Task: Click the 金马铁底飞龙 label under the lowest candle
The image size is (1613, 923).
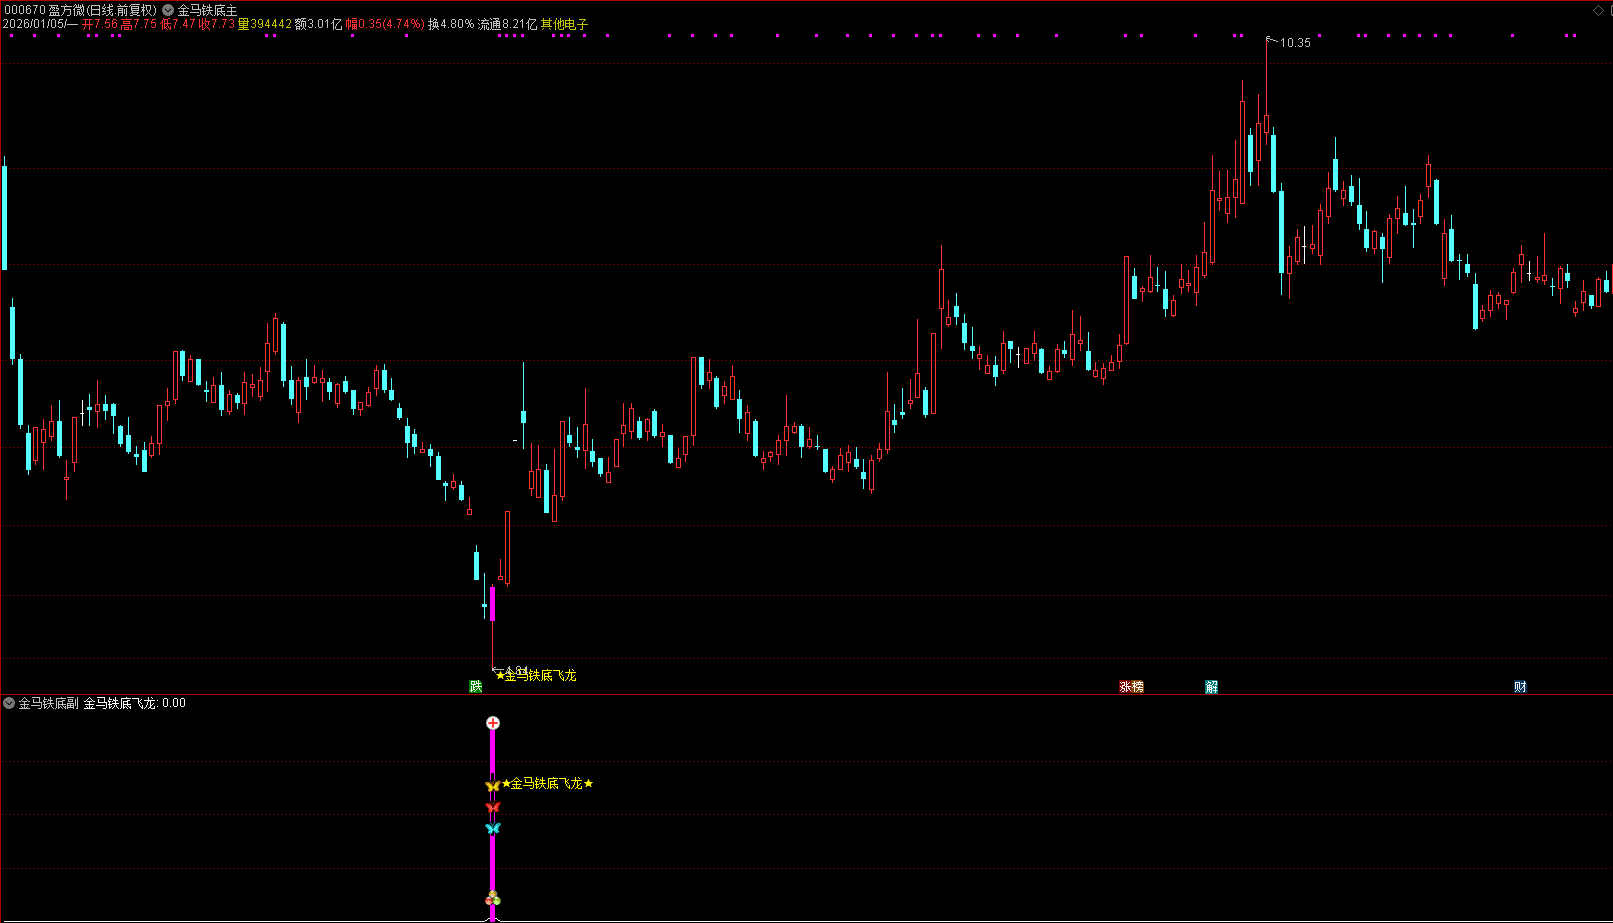Action: click(x=539, y=675)
